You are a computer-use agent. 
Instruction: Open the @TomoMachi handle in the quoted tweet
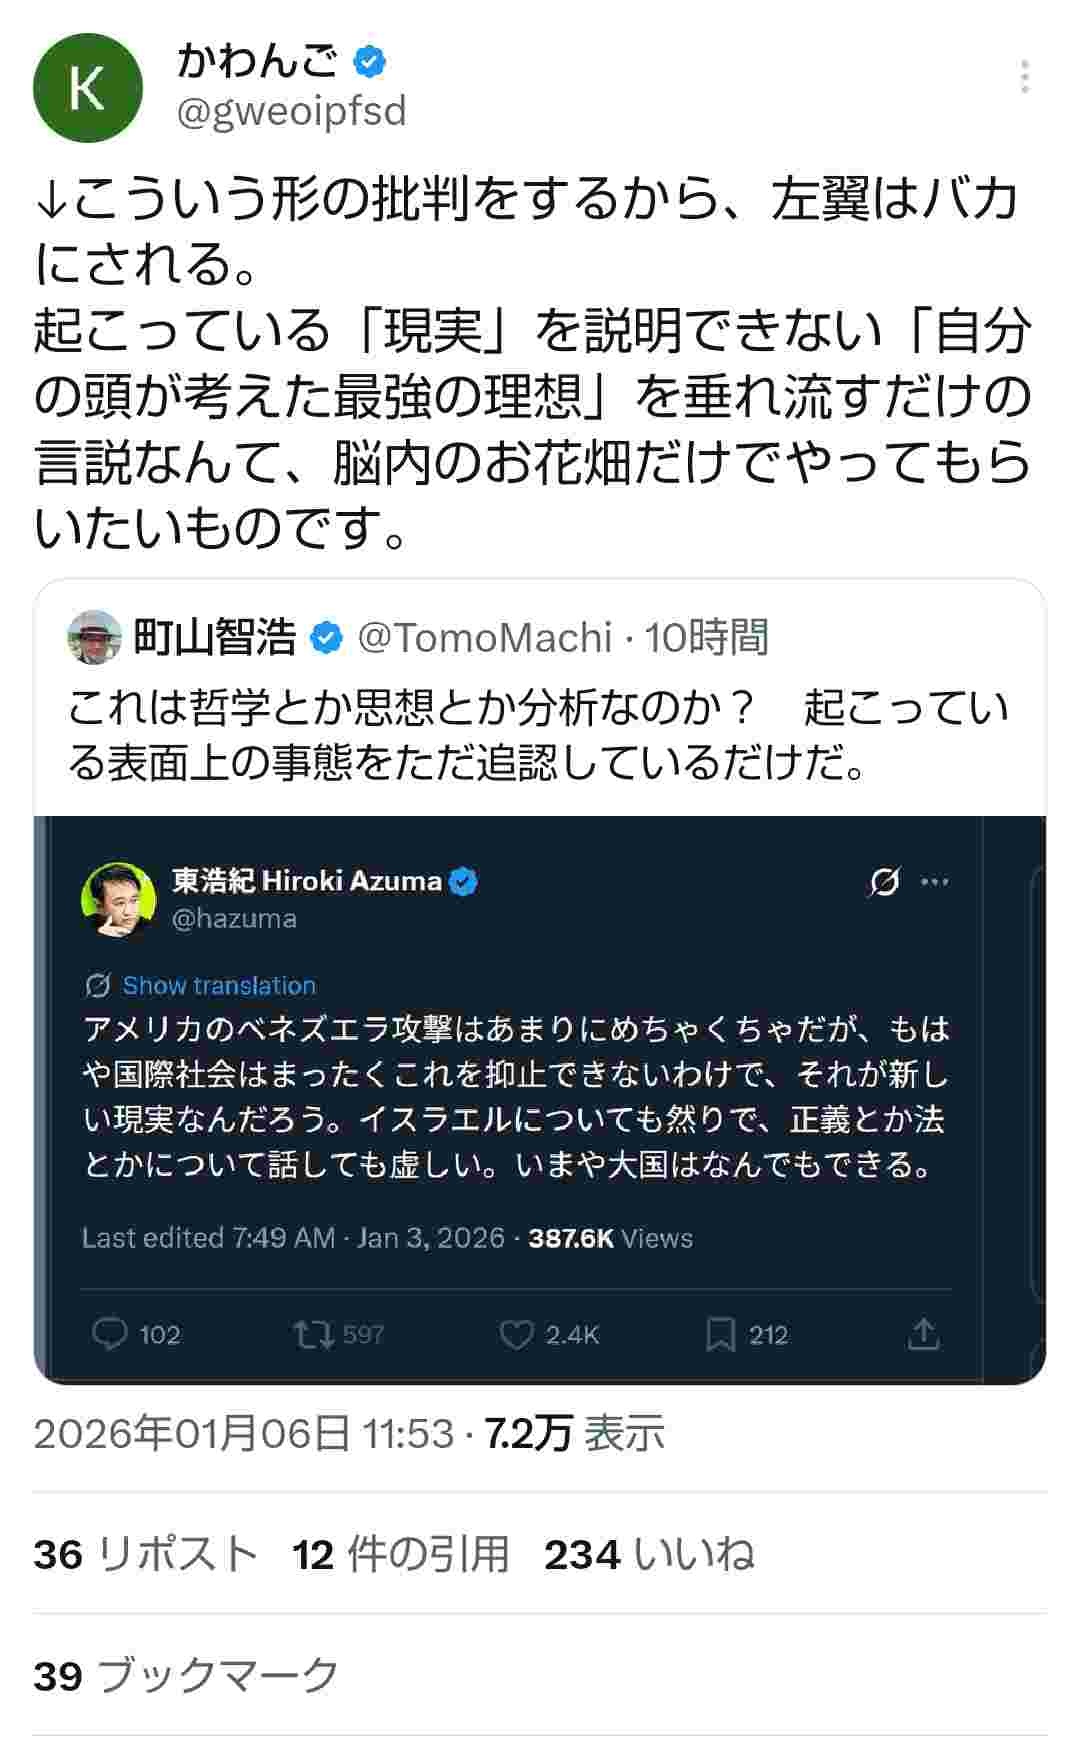pyautogui.click(x=484, y=638)
